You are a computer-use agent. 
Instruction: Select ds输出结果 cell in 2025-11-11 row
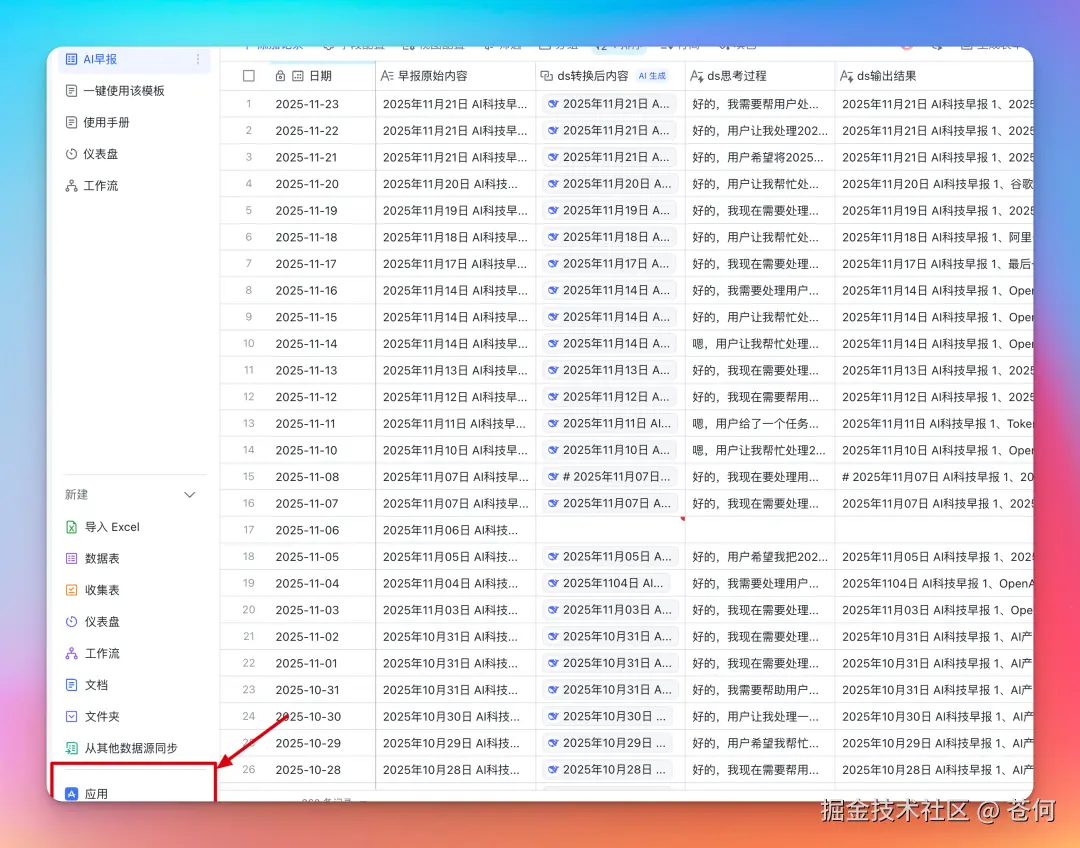934,424
